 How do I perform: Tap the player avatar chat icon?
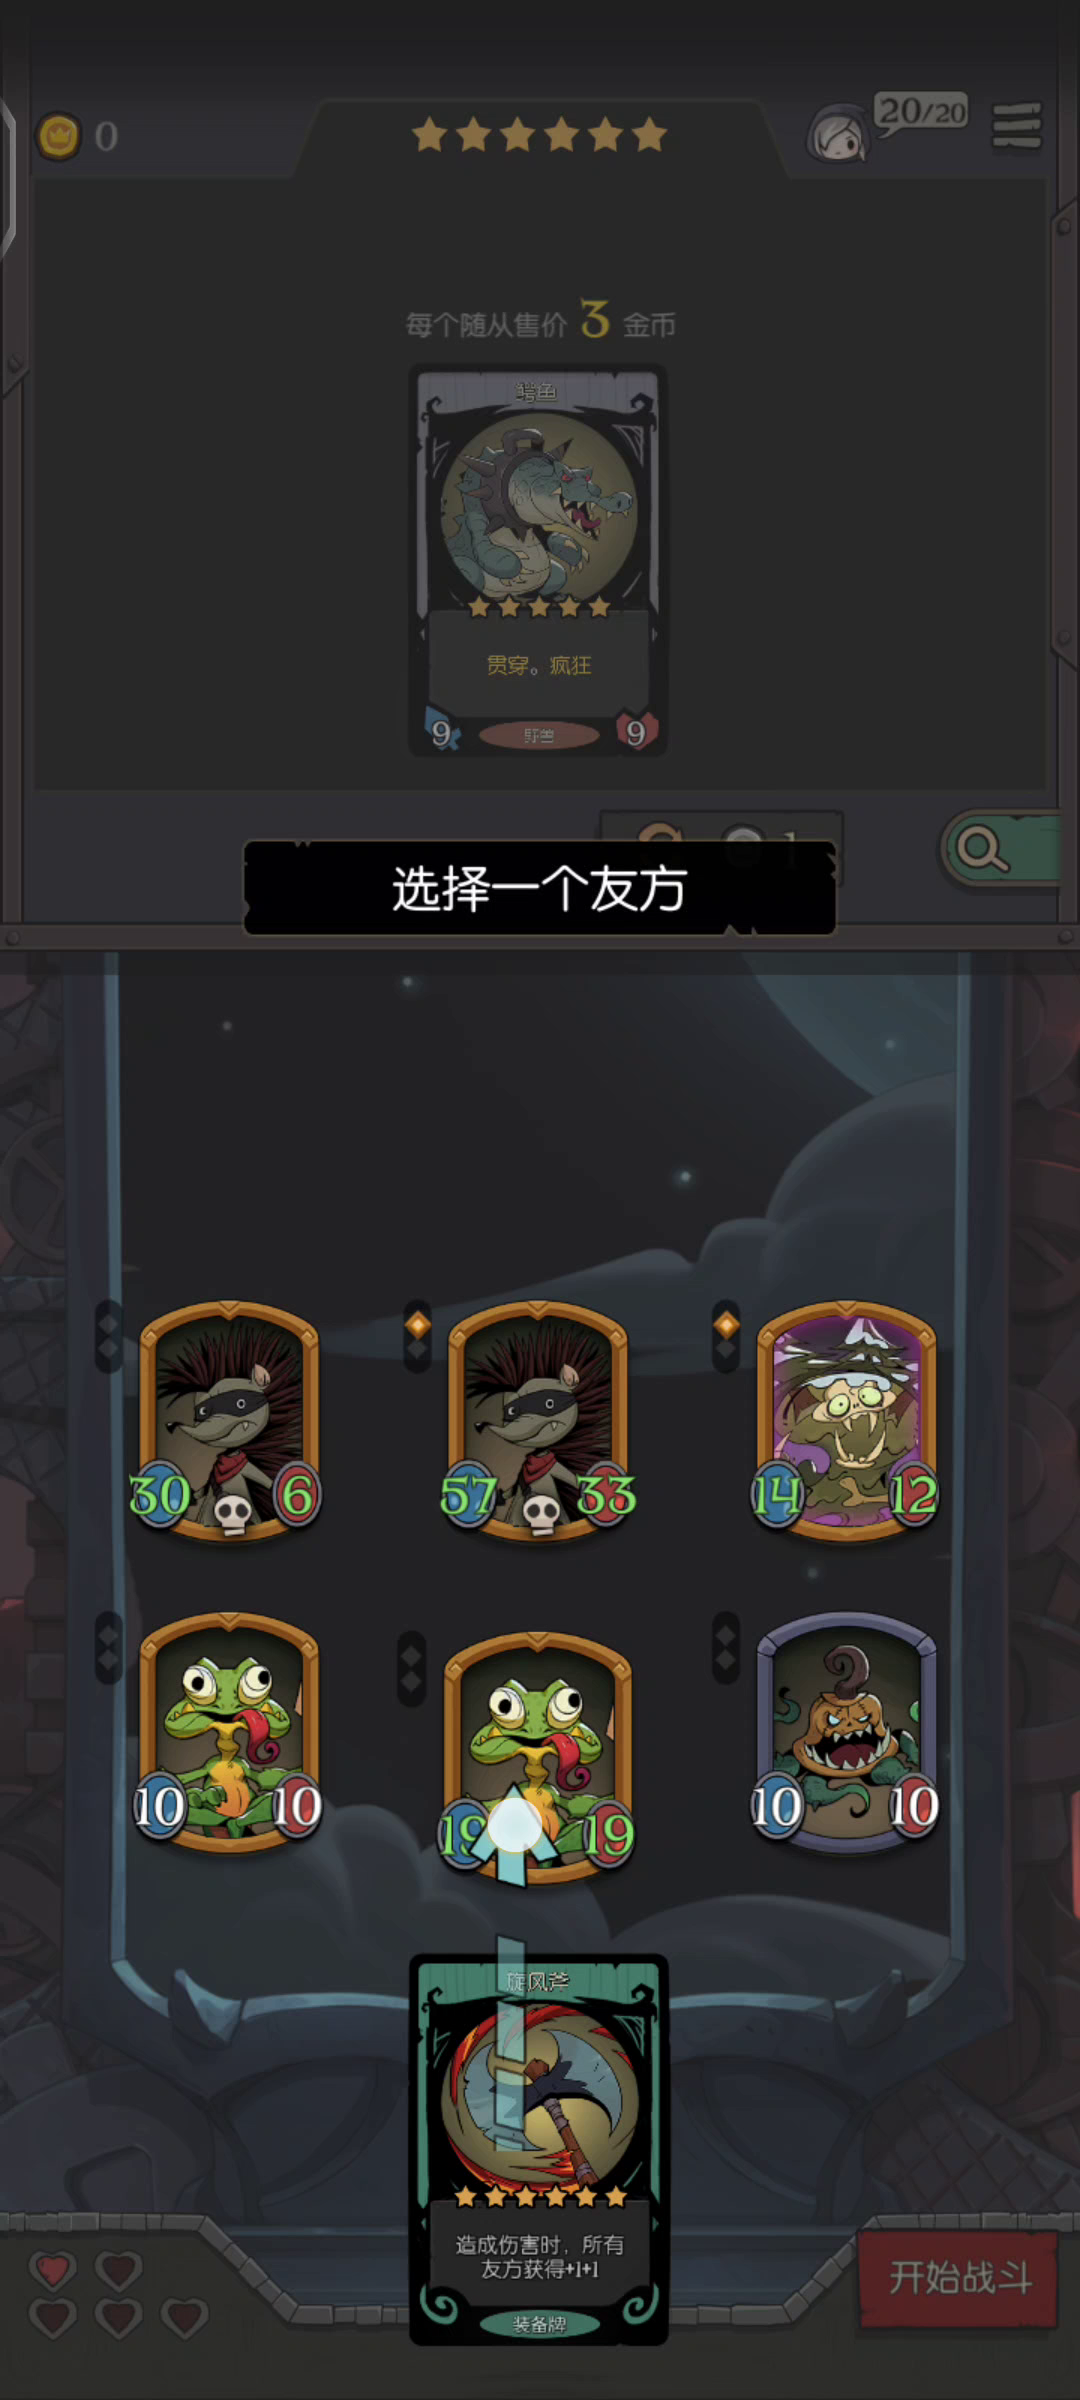838,135
